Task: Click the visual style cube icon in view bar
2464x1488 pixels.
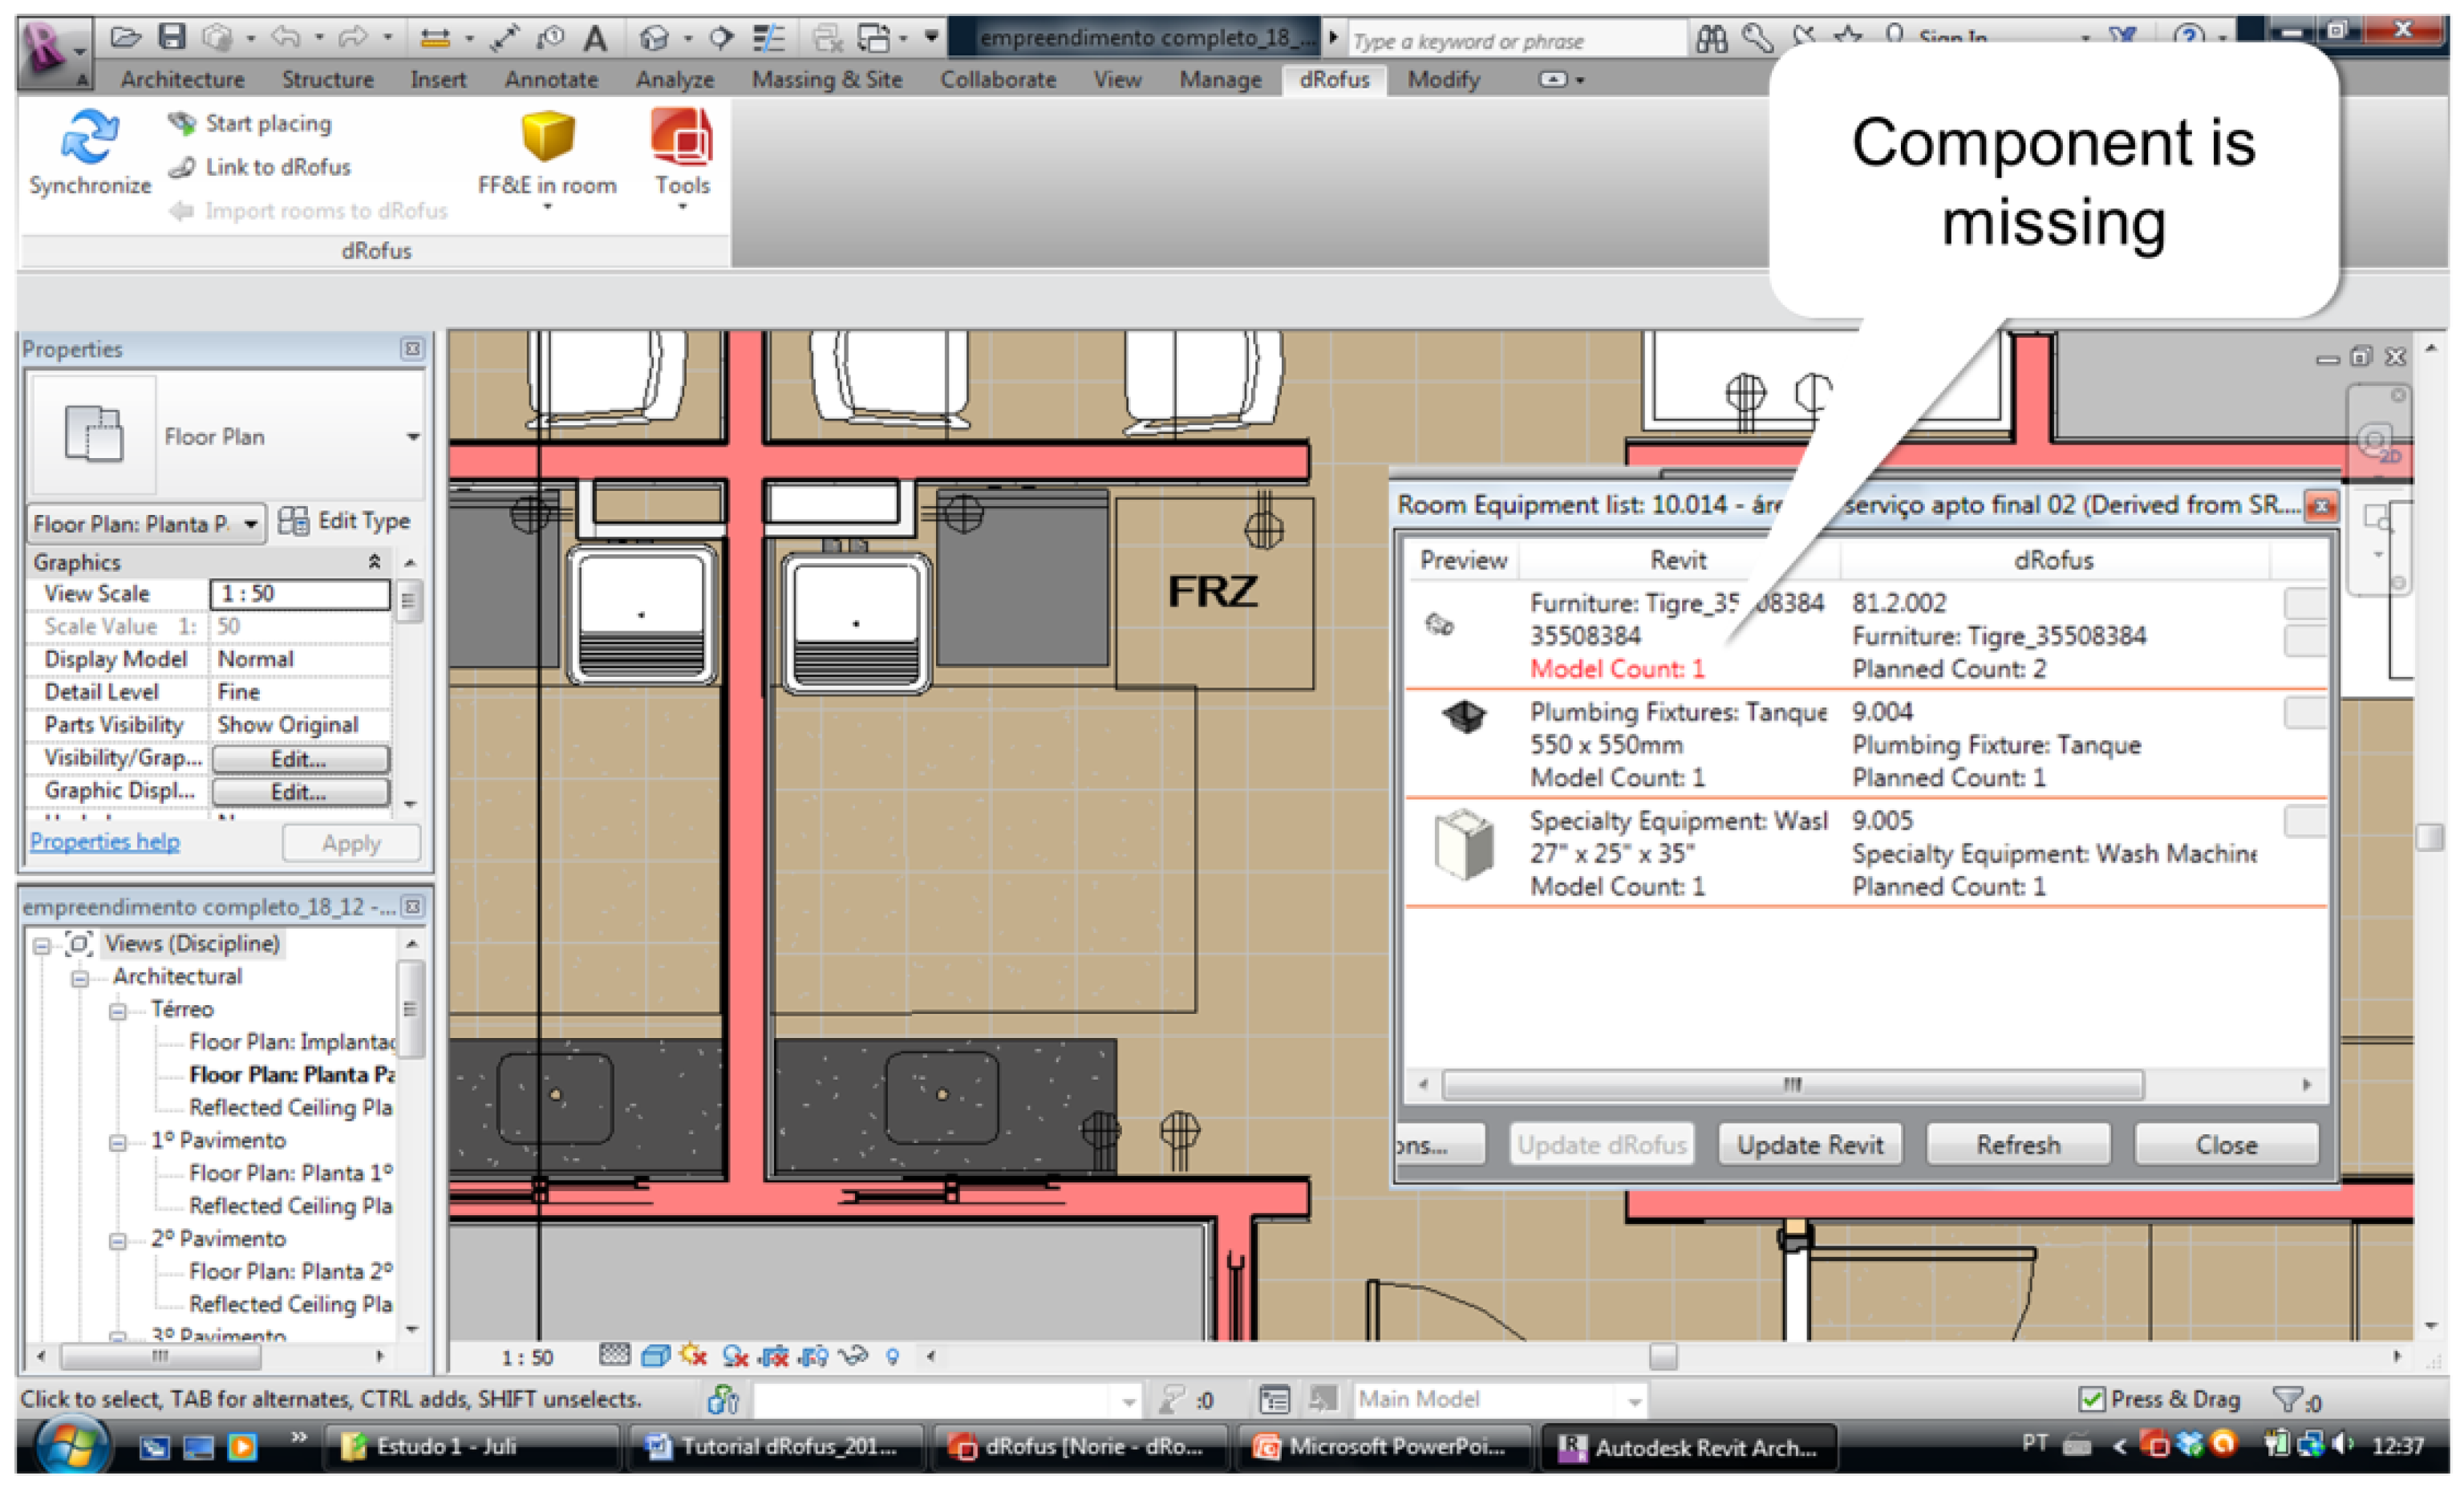Action: (655, 1356)
